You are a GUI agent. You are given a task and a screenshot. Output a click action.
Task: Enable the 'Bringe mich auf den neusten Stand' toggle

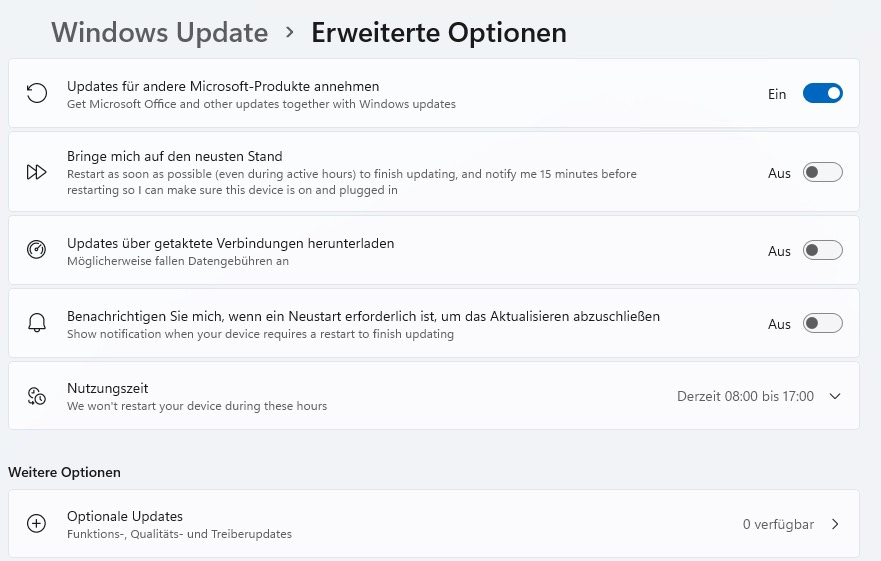pyautogui.click(x=822, y=173)
